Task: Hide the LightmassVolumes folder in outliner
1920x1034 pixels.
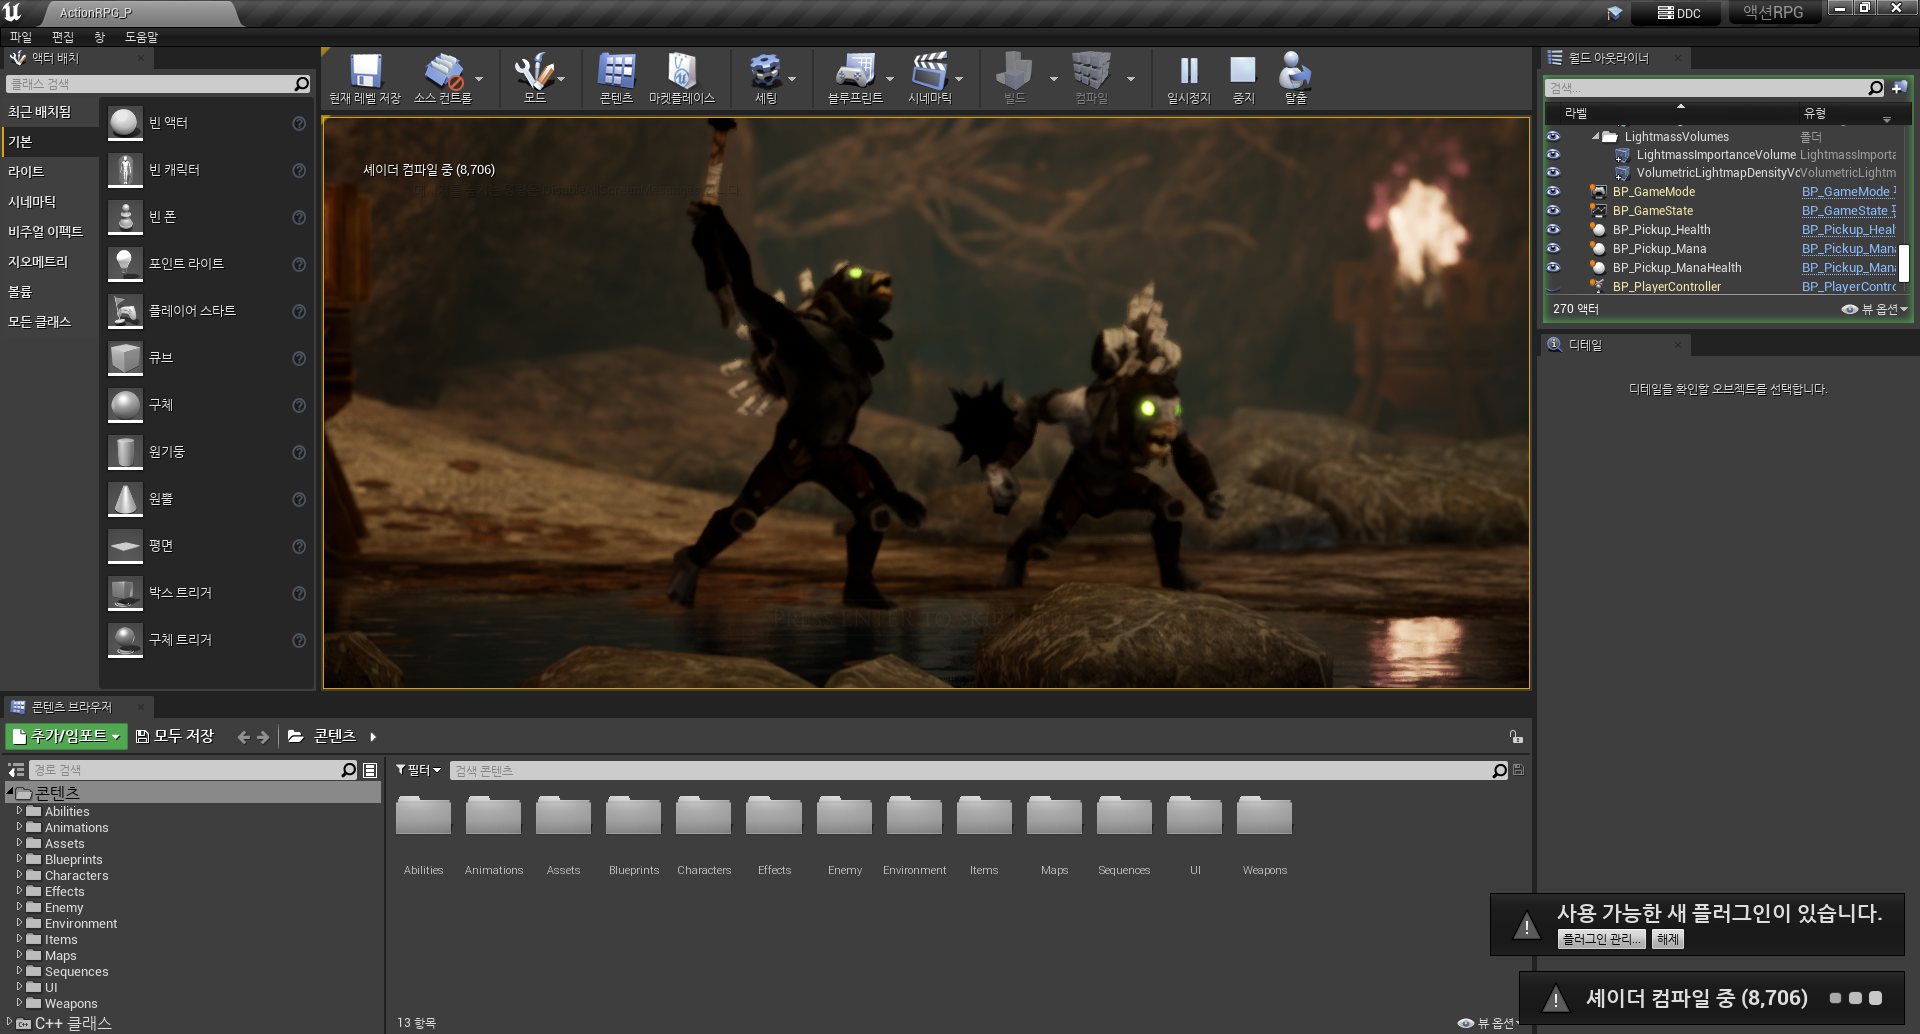Action: pos(1553,136)
